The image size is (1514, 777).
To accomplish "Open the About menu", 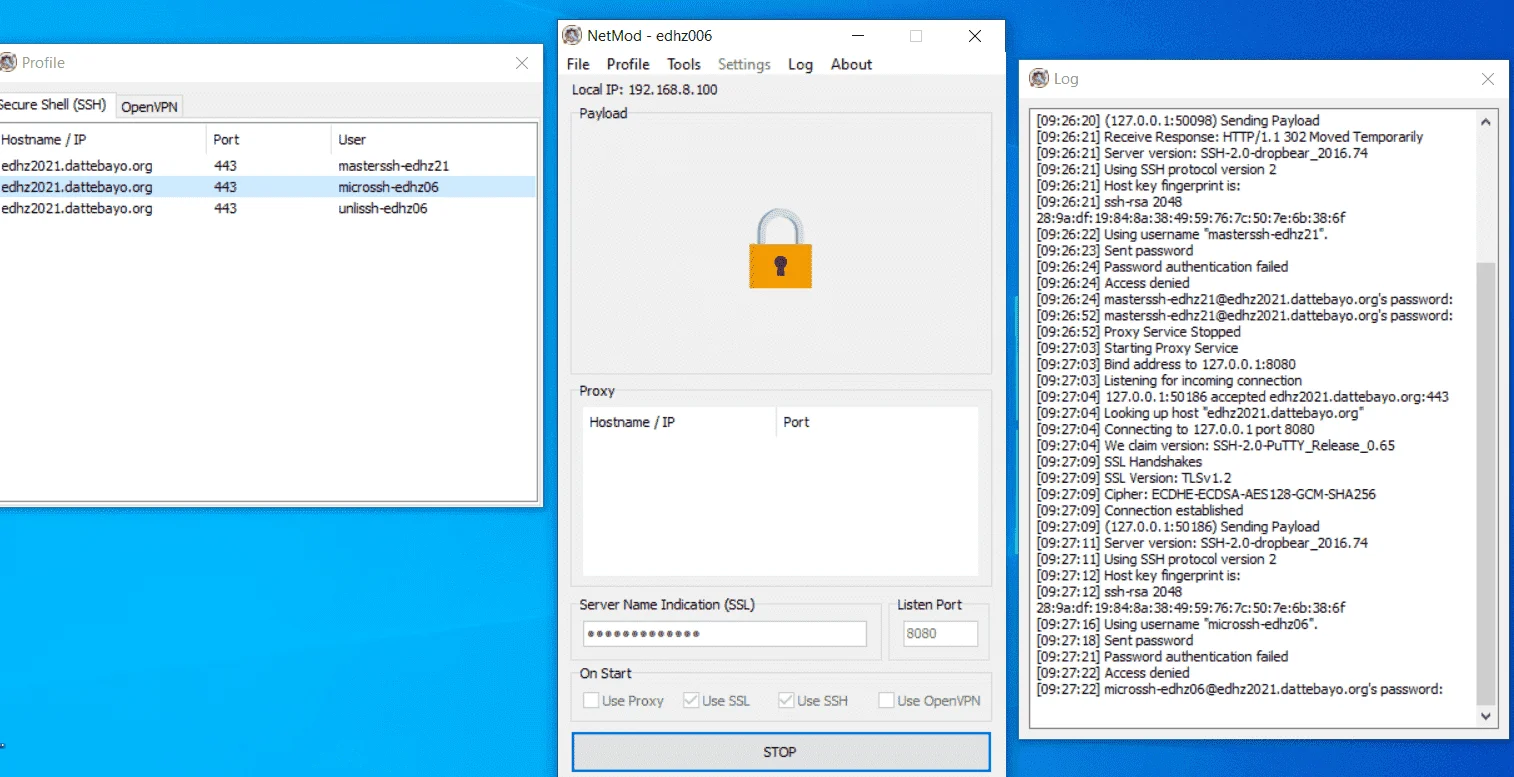I will point(851,64).
